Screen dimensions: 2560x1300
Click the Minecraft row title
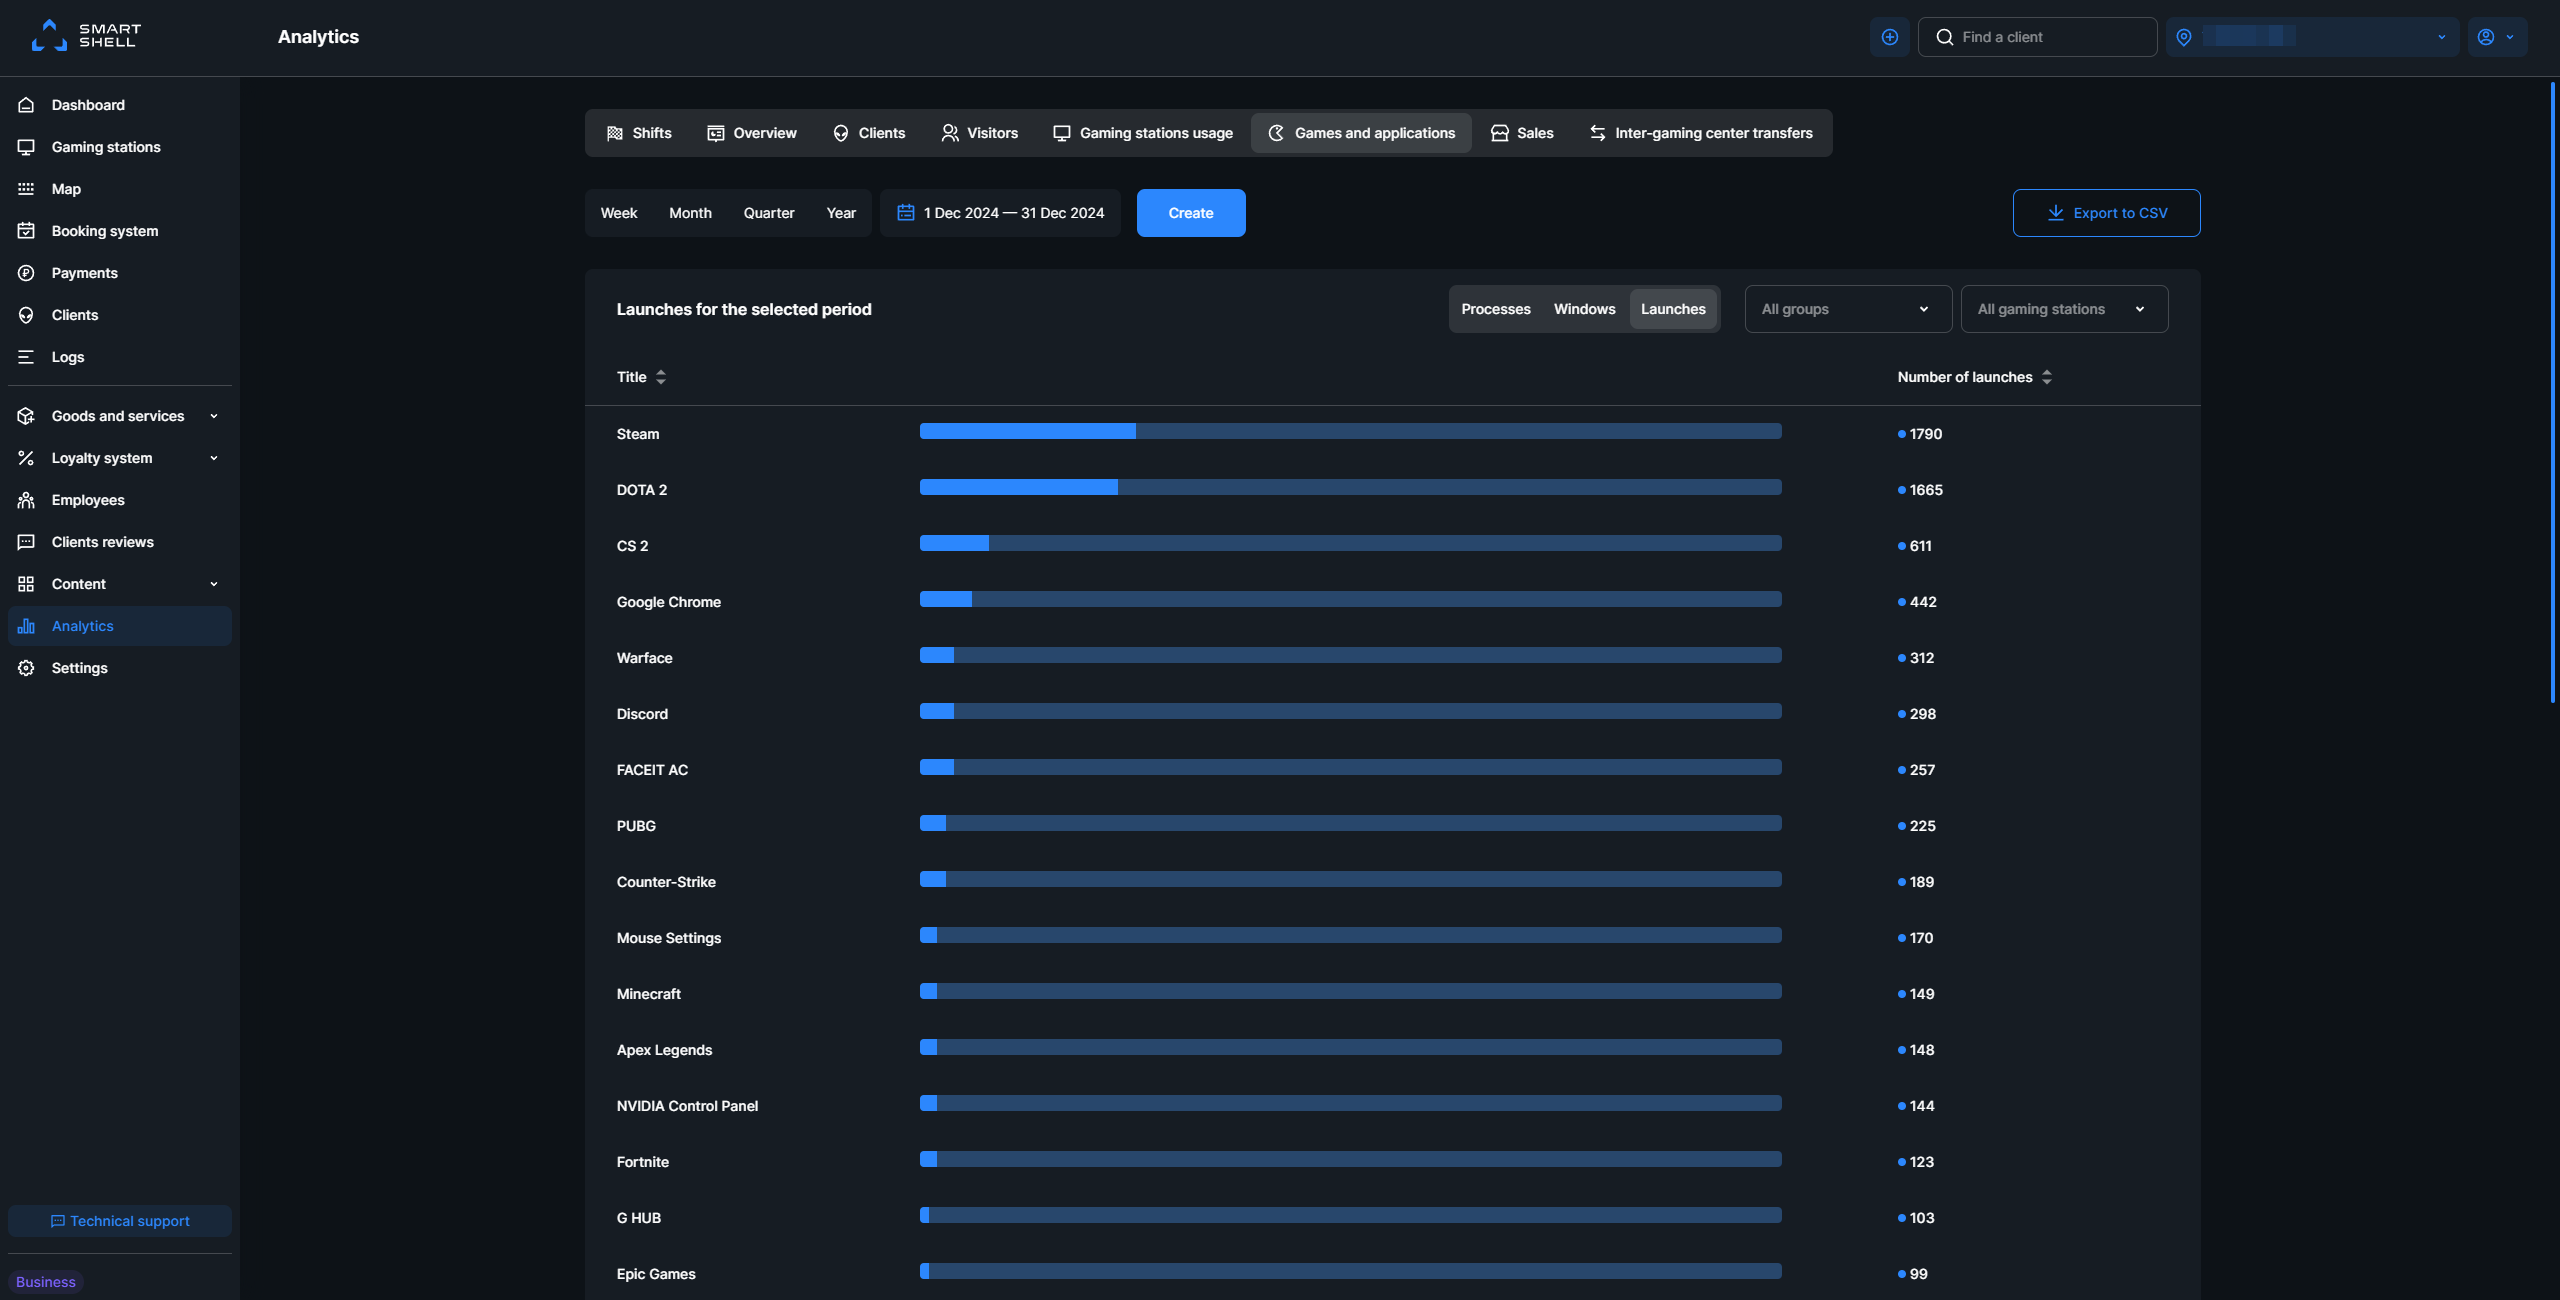pyautogui.click(x=648, y=994)
